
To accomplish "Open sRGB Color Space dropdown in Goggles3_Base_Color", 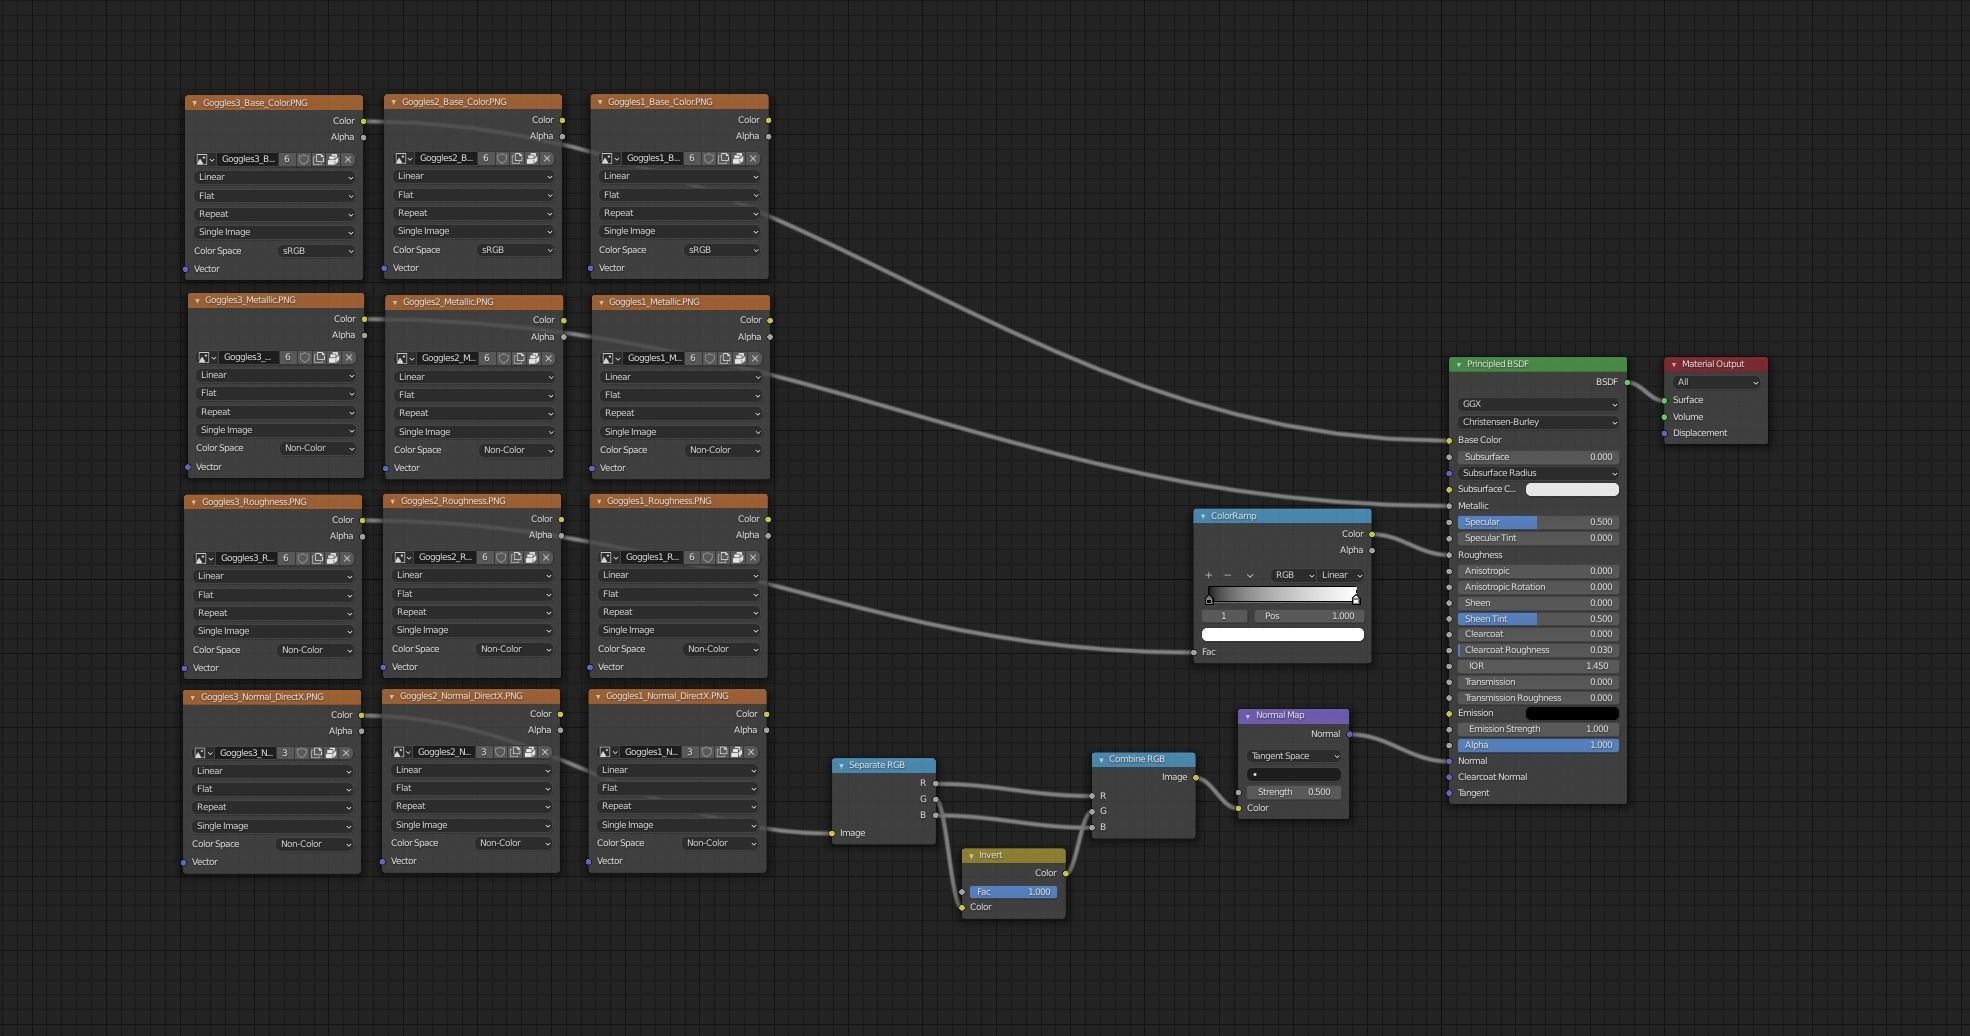I will [316, 251].
